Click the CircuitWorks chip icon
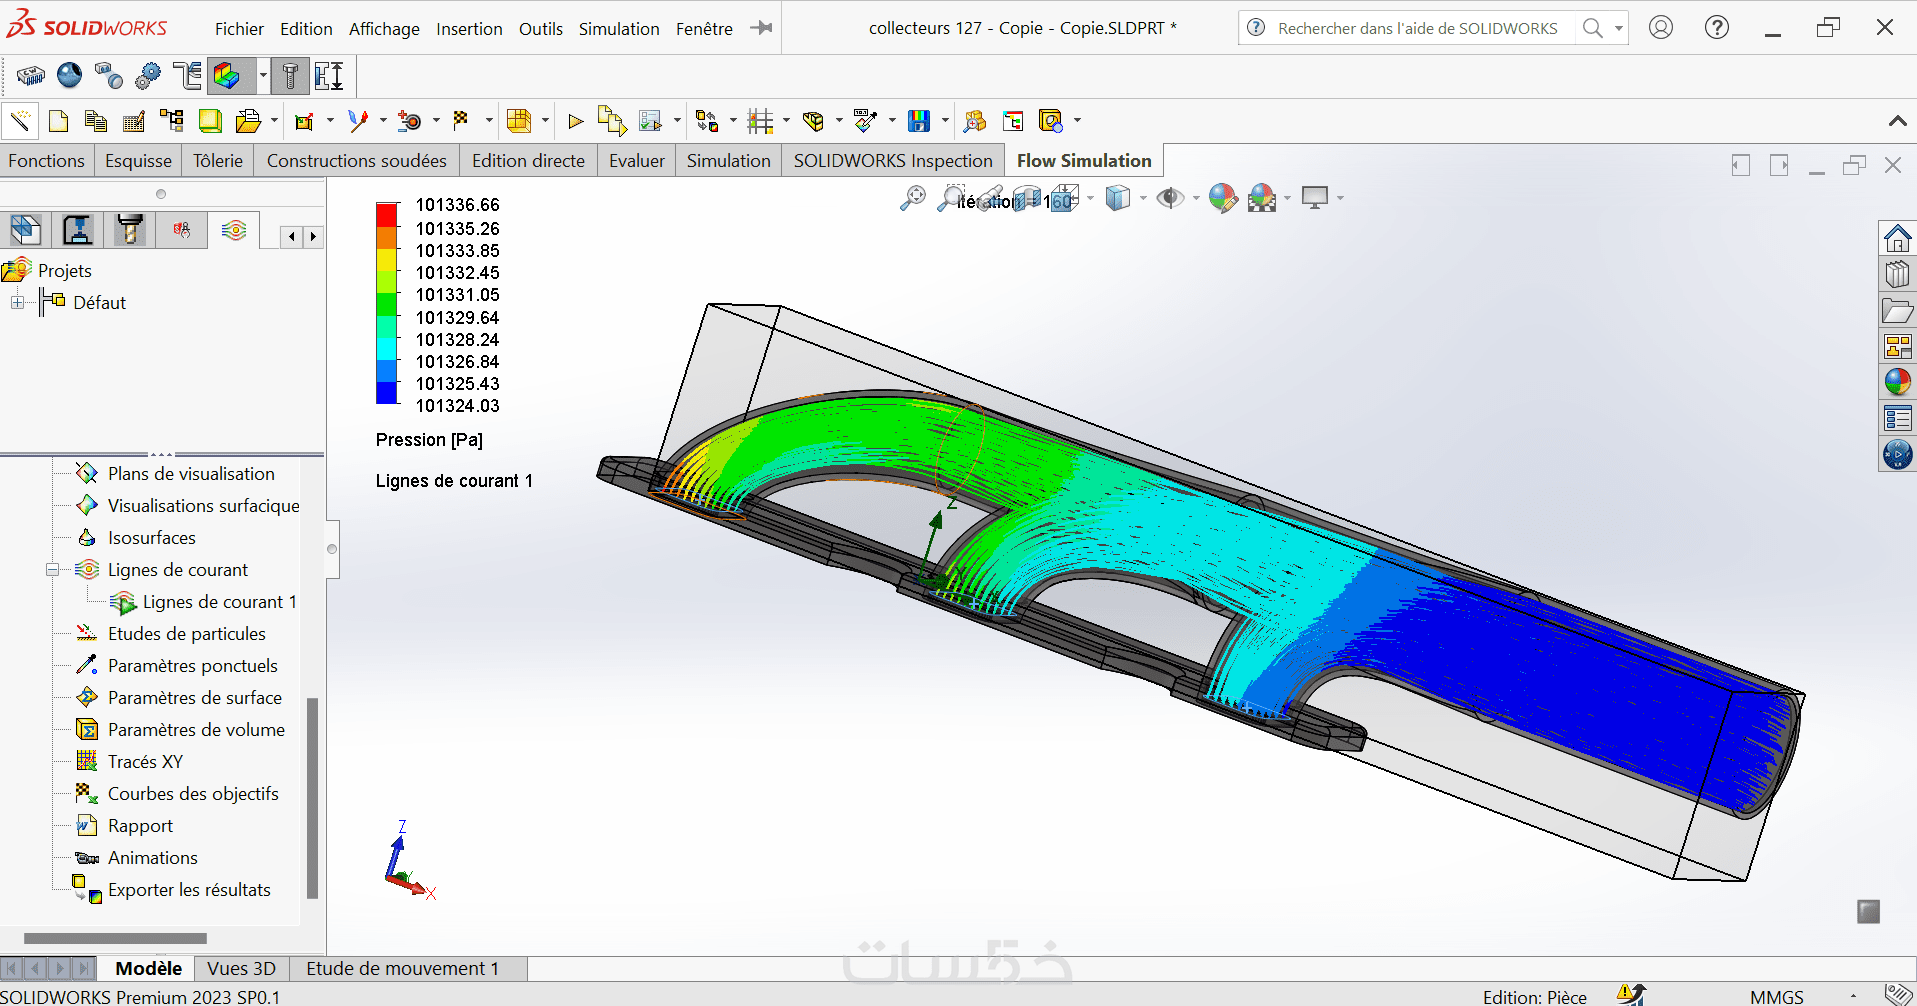This screenshot has height=1006, width=1917. tap(31, 75)
